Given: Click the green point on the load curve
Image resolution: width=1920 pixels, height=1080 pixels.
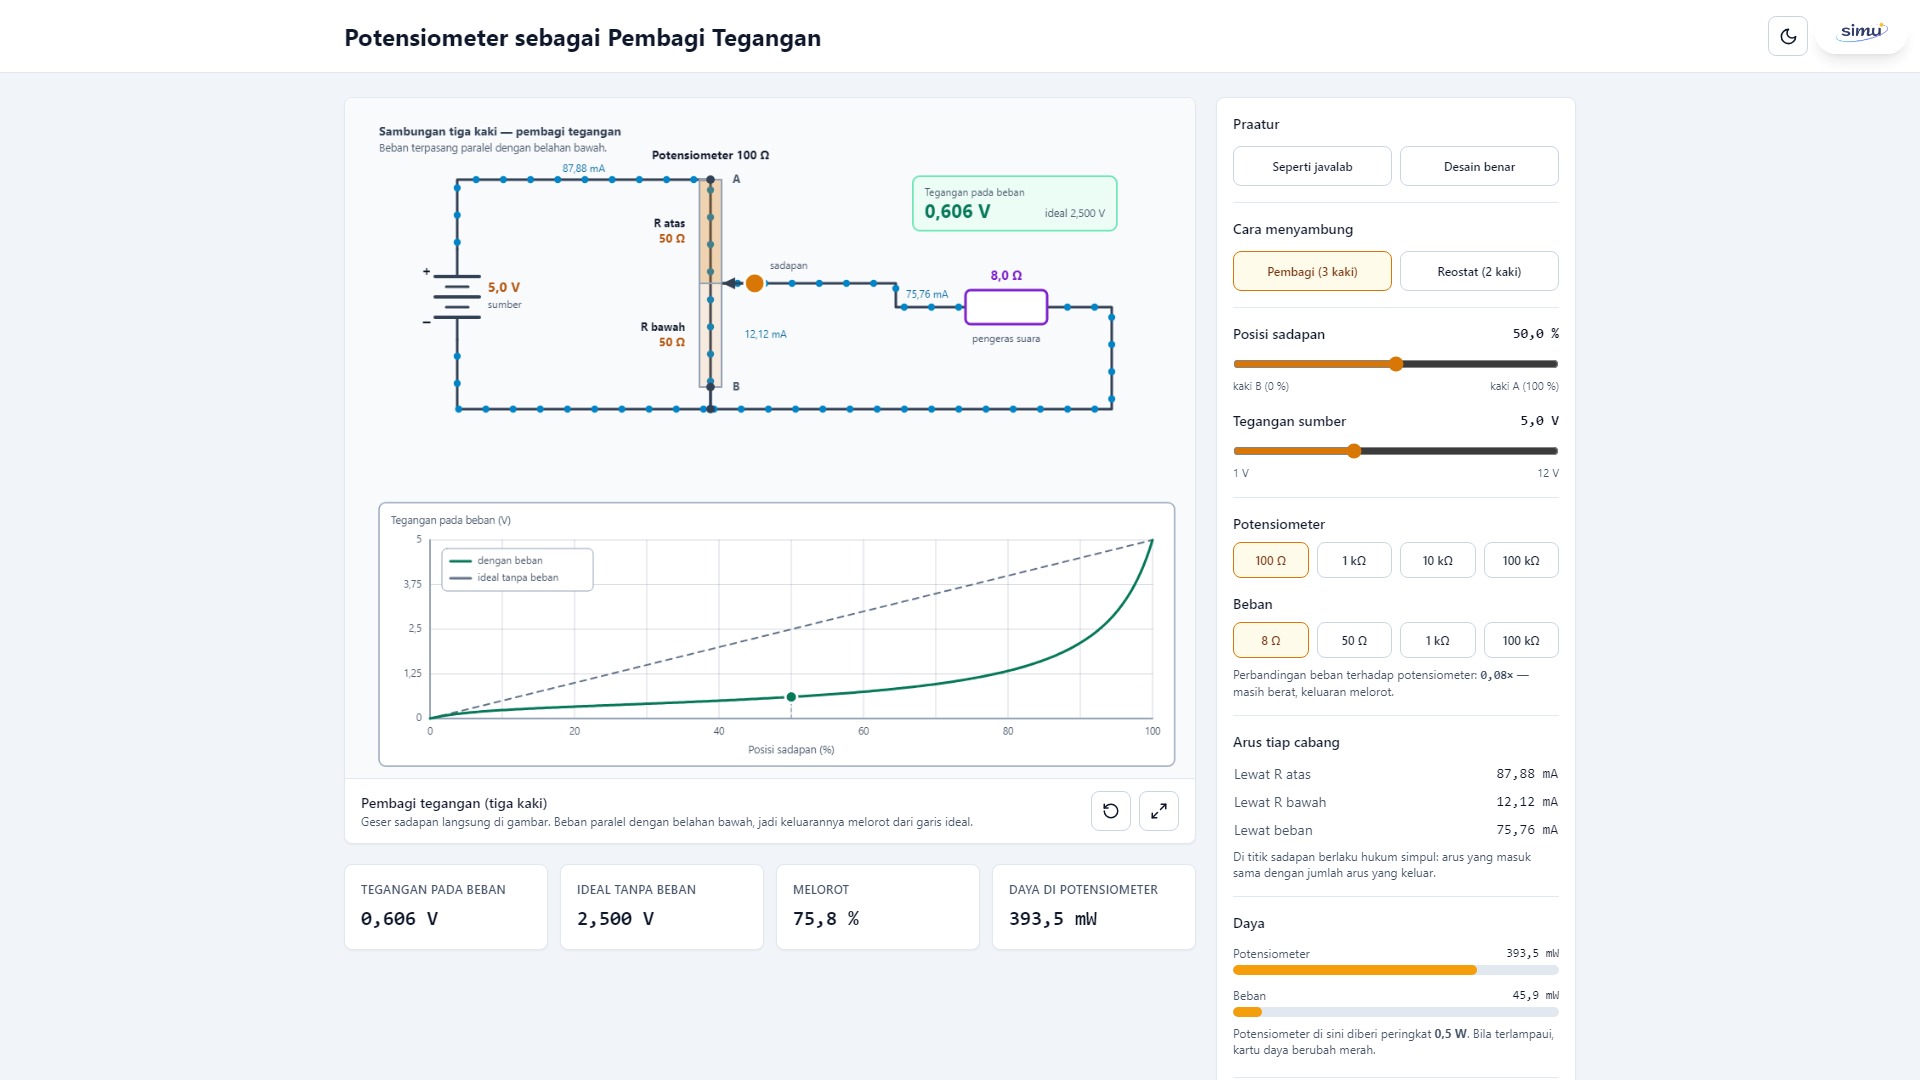Looking at the screenshot, I should [791, 697].
